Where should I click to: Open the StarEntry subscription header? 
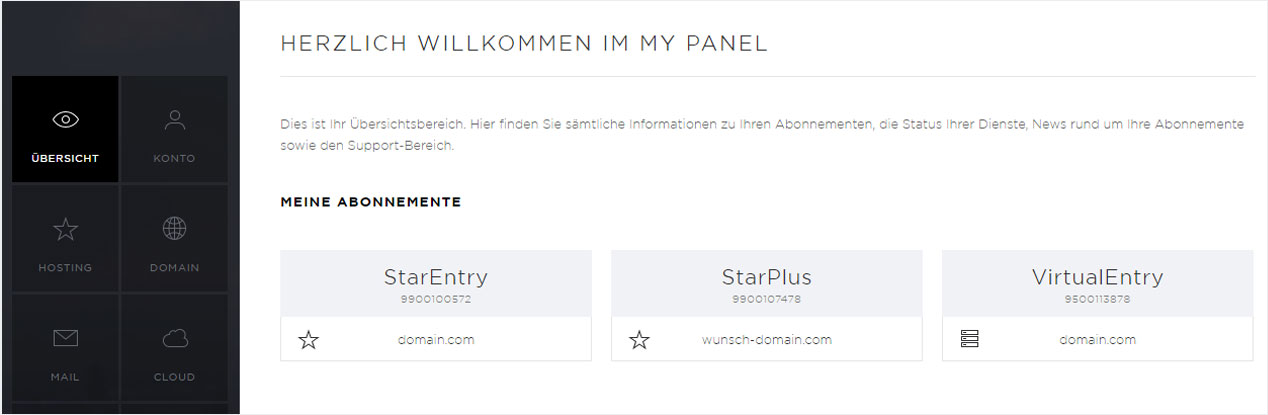436,284
